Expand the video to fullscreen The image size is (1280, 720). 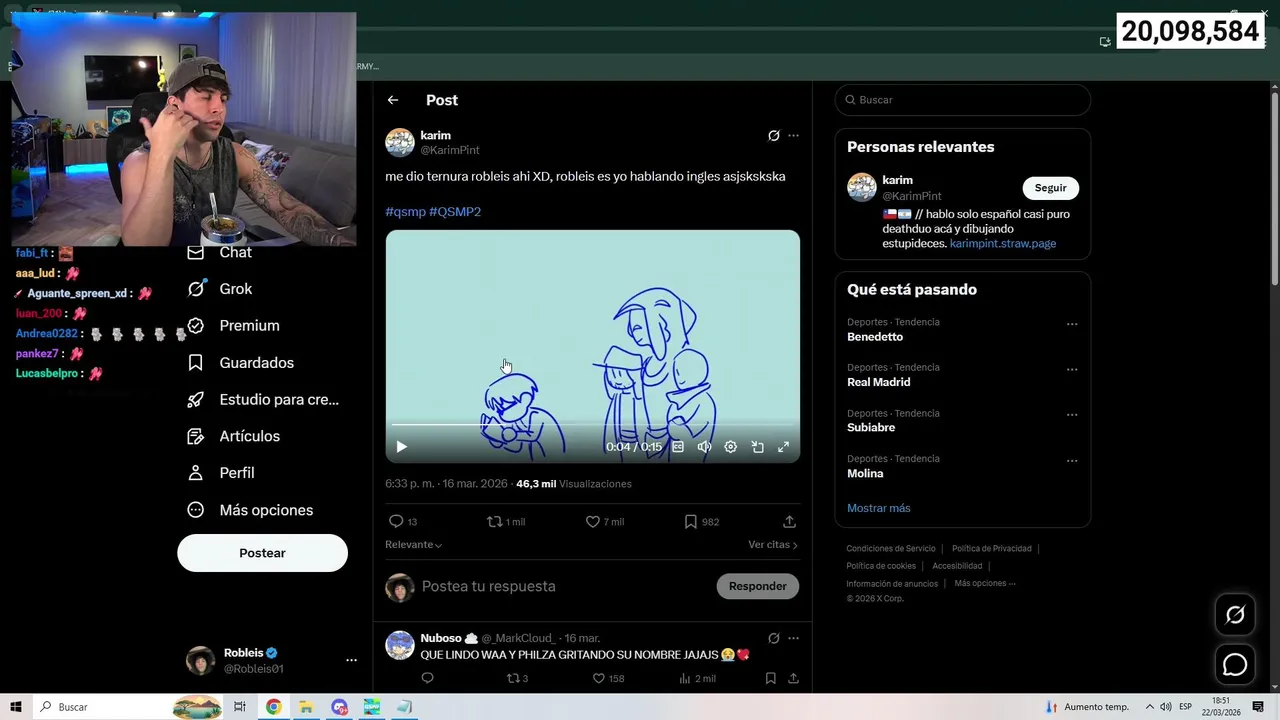783,447
